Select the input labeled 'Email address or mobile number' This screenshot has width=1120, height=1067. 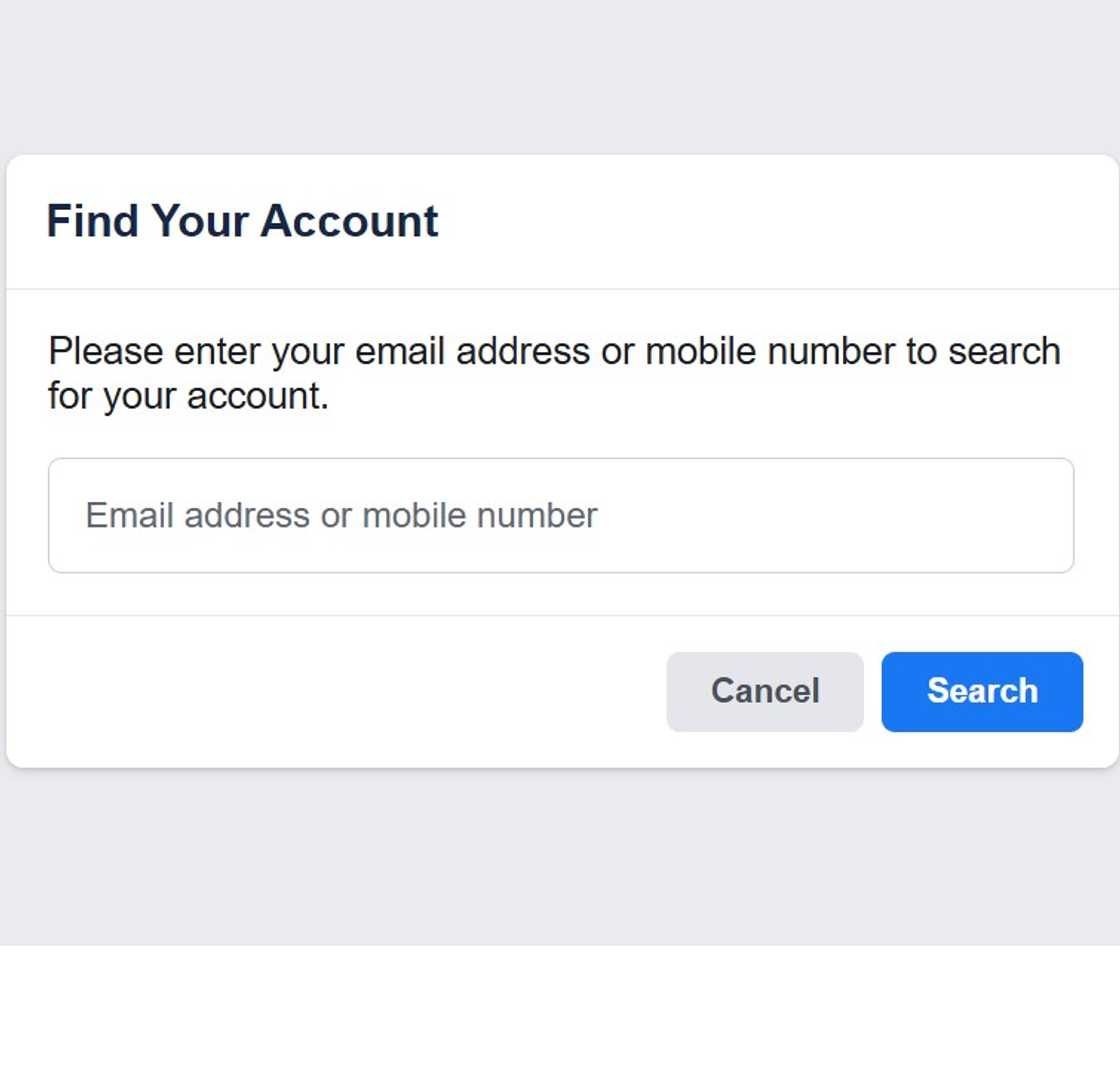[x=560, y=515]
